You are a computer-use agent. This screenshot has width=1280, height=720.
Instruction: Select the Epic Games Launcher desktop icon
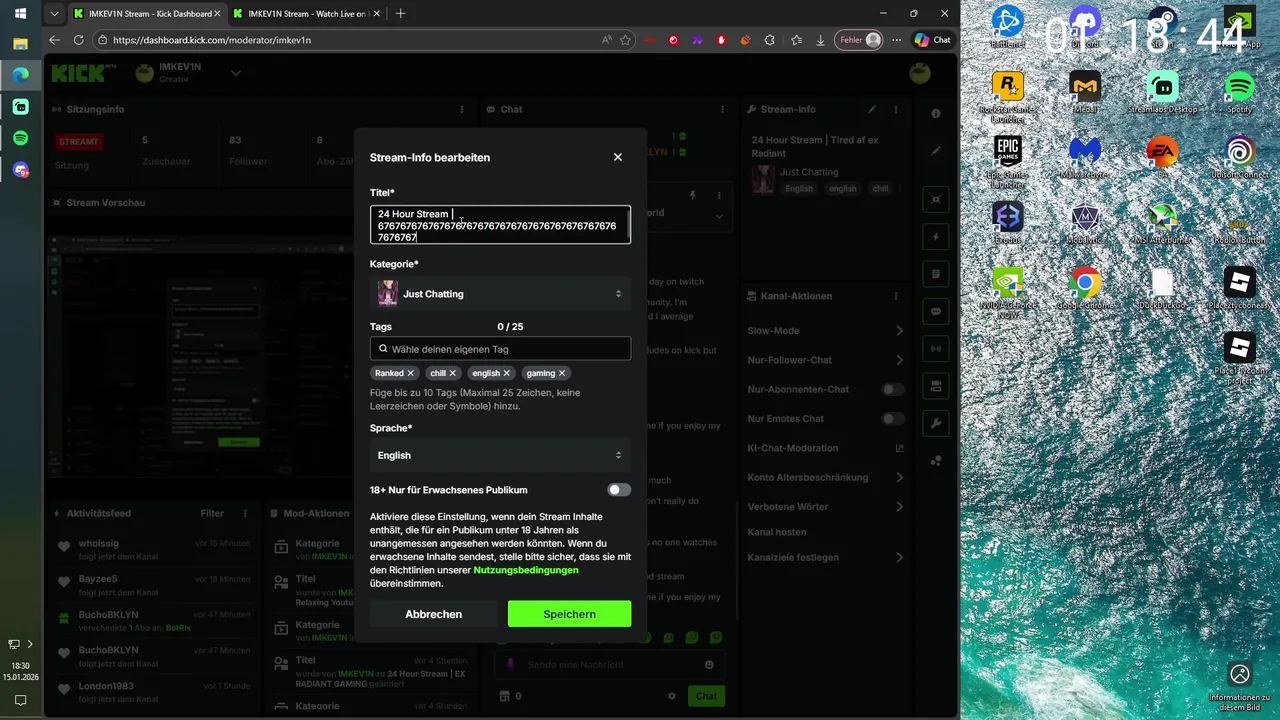(1008, 159)
